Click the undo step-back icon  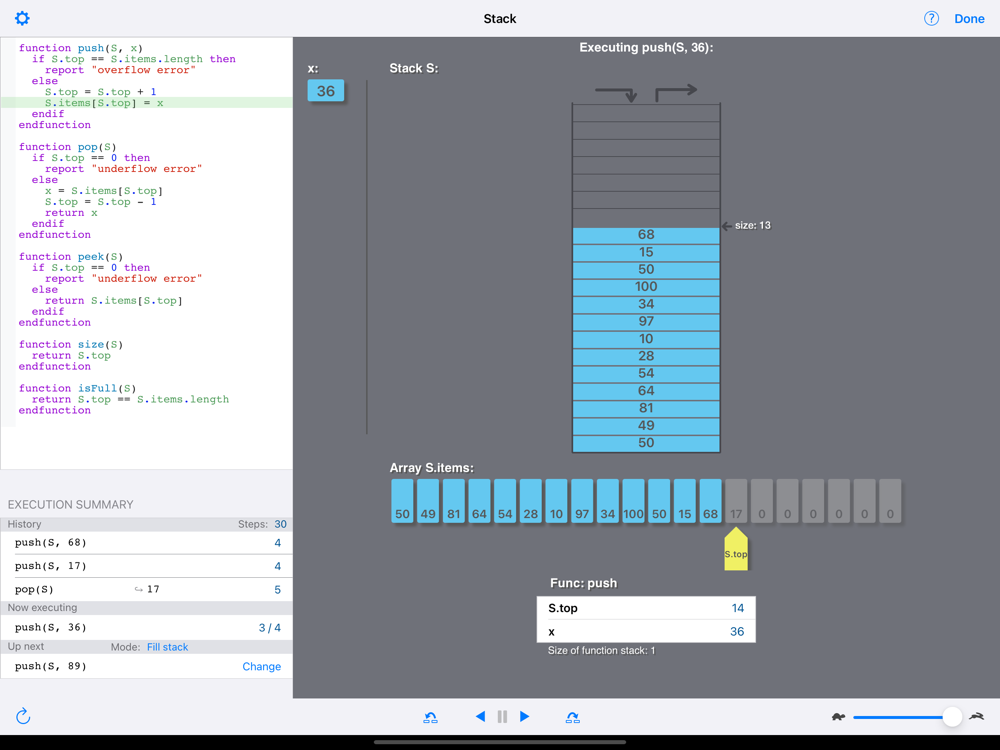click(x=430, y=717)
